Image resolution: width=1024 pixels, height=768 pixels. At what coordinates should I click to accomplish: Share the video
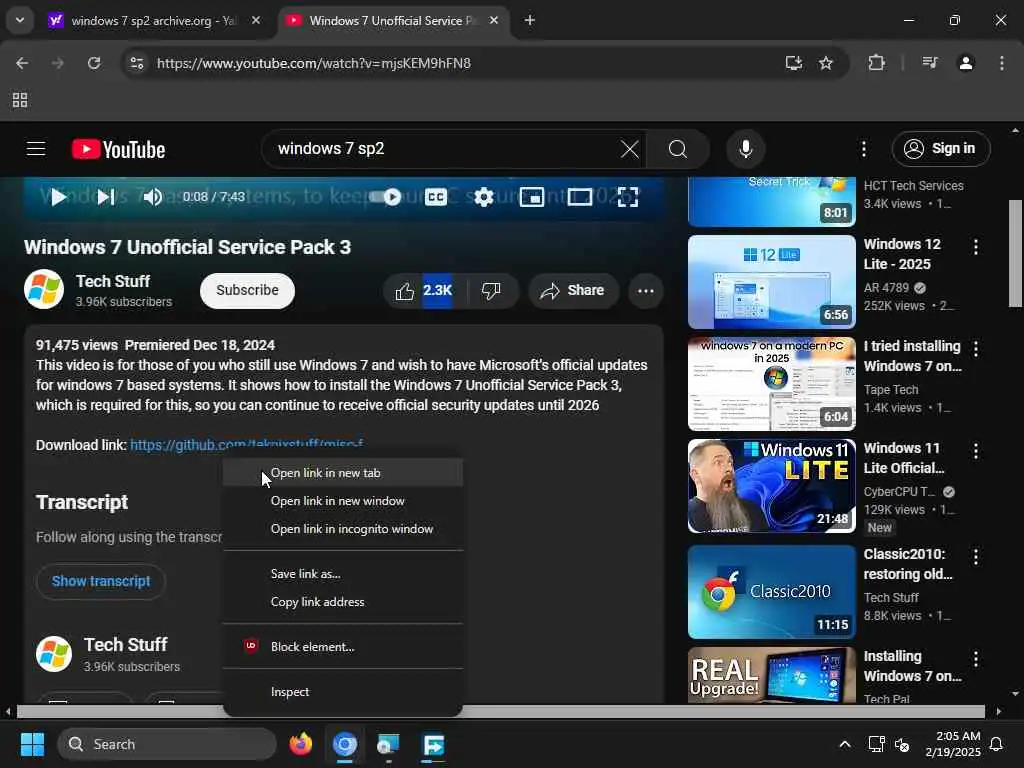tap(573, 291)
